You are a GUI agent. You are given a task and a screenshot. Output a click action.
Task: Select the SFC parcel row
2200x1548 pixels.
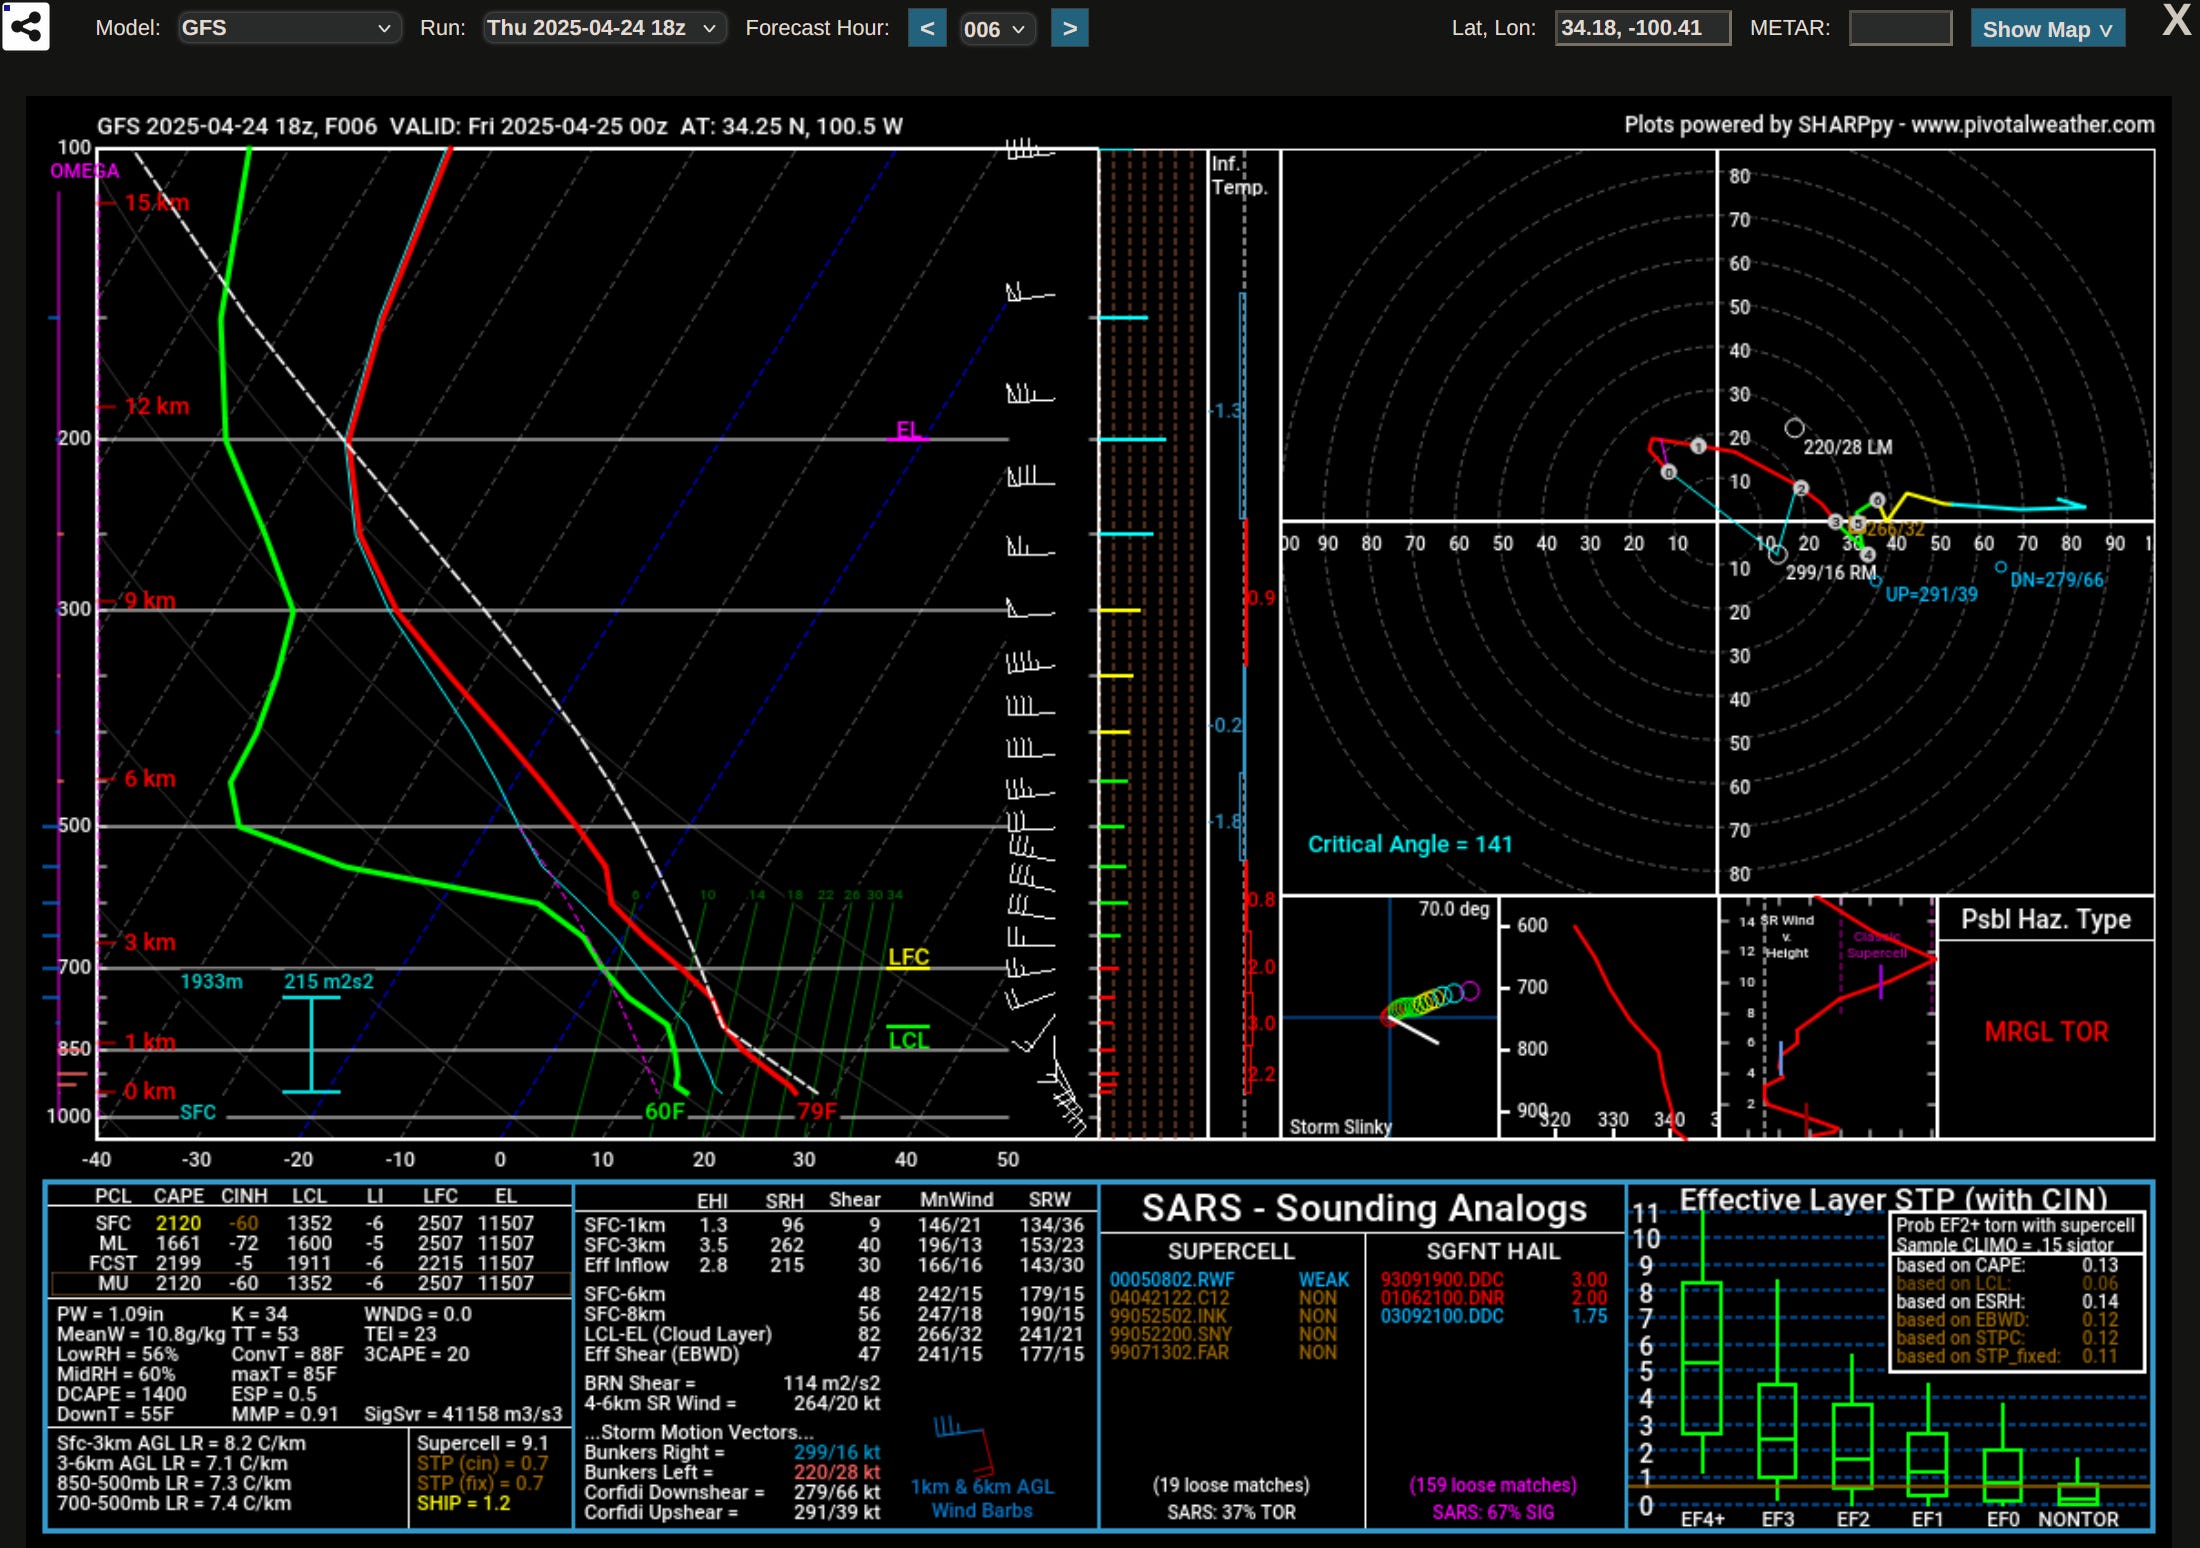pos(310,1223)
